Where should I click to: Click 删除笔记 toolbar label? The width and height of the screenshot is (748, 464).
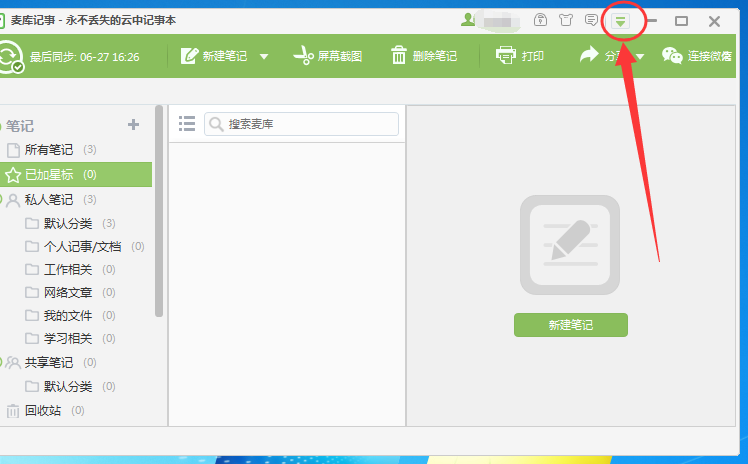[435, 56]
